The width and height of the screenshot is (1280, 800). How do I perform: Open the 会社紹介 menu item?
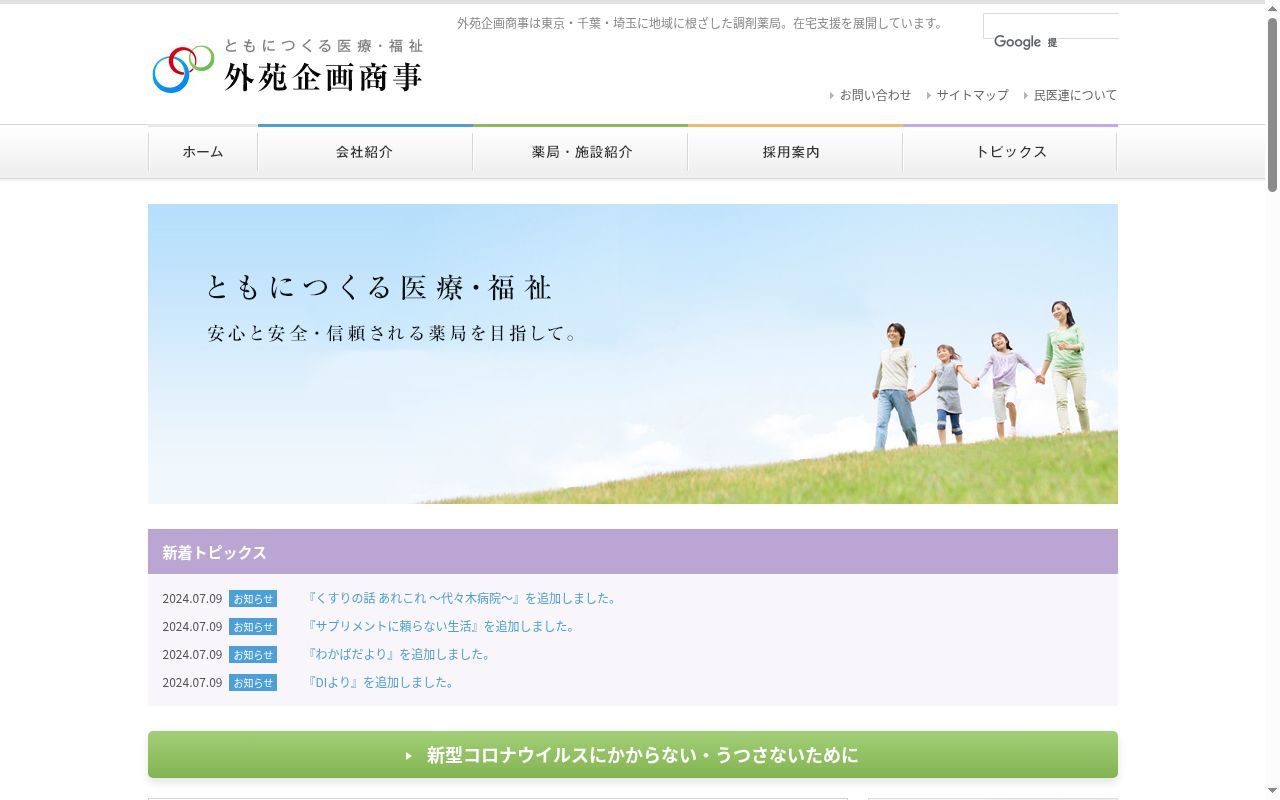tap(365, 152)
